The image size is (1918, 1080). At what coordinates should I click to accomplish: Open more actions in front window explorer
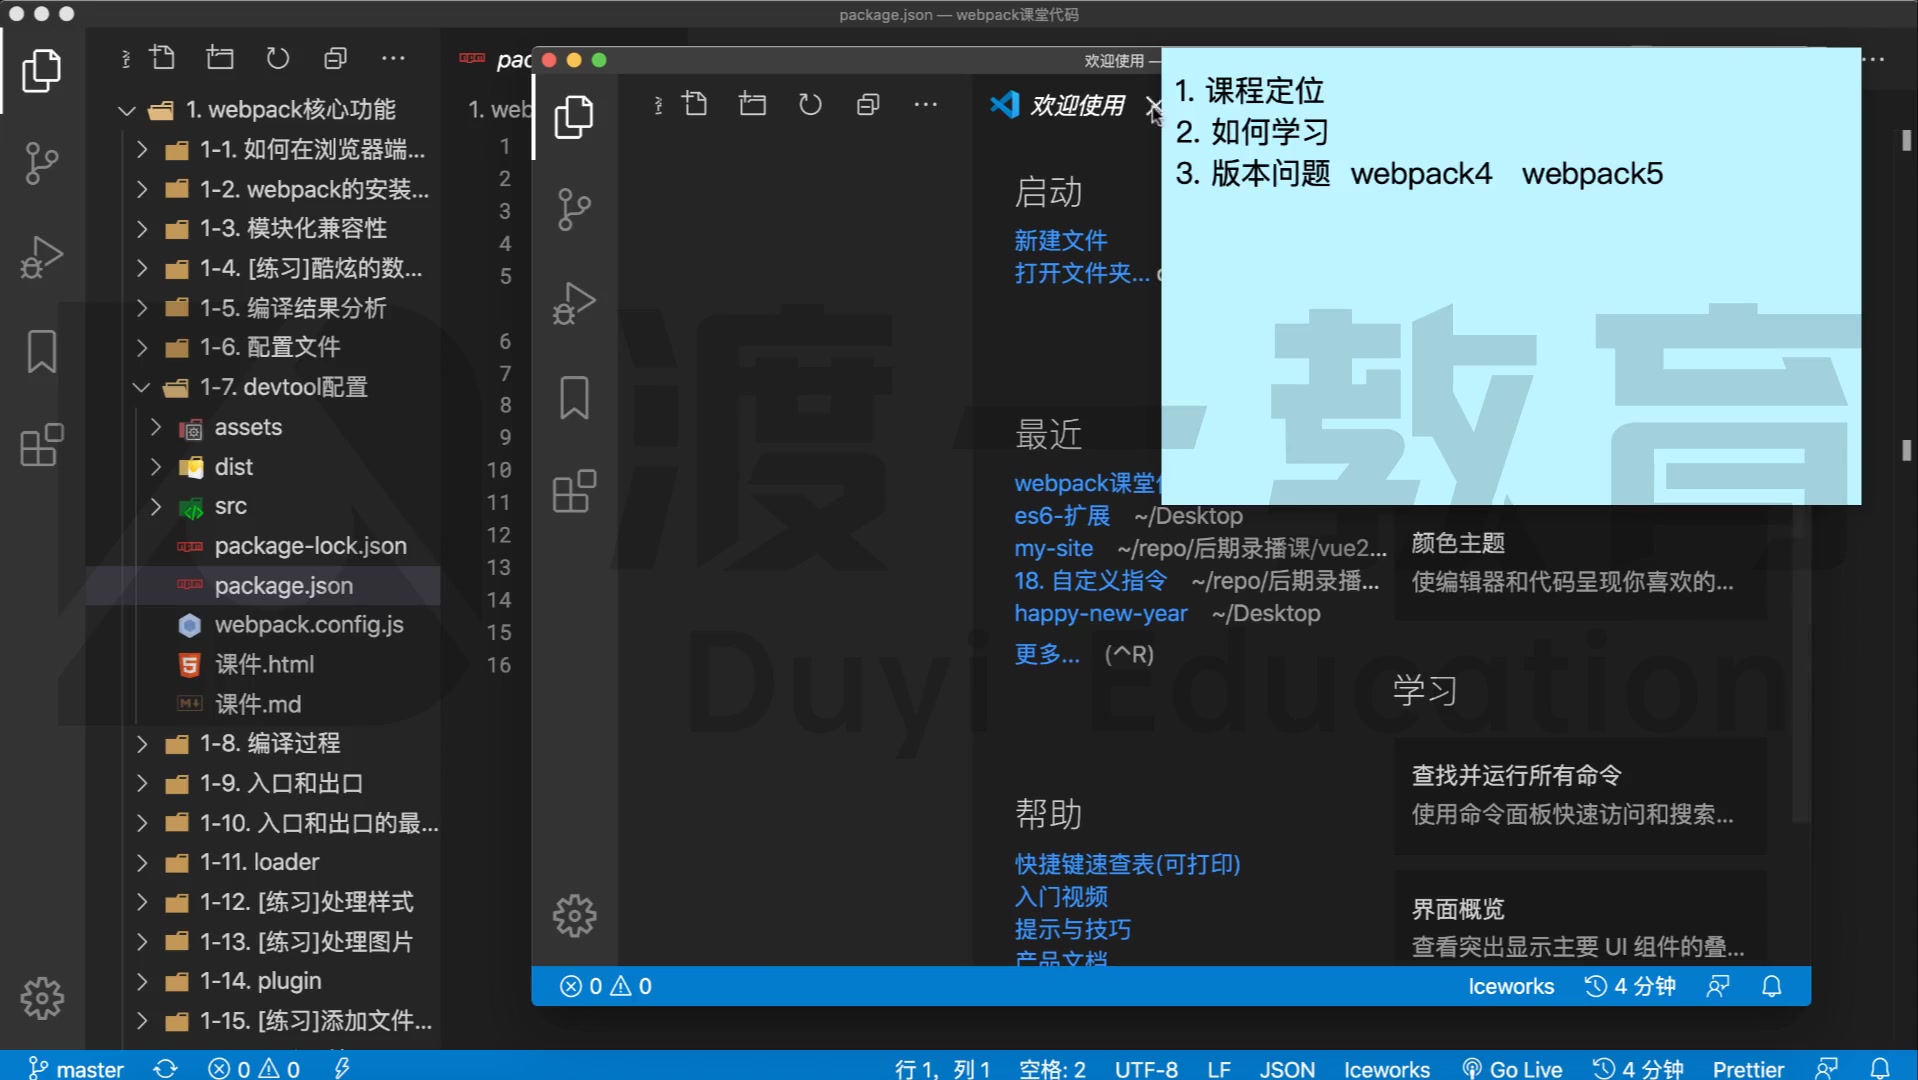(926, 104)
